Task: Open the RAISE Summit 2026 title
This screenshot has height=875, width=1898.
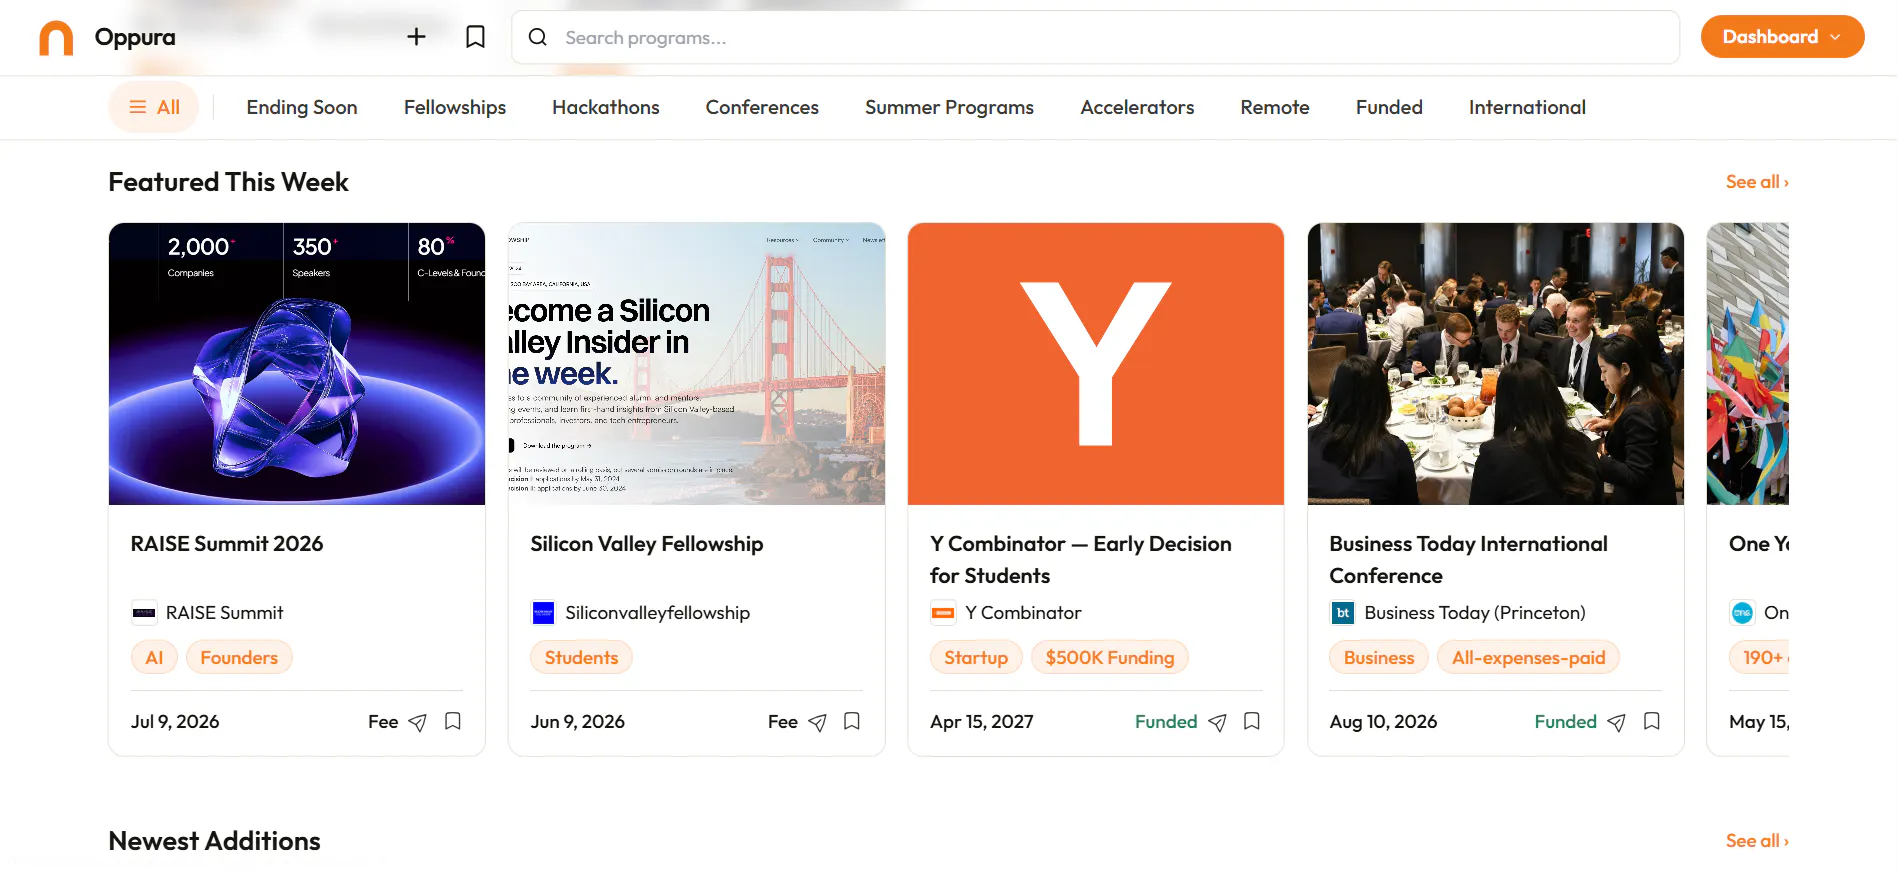Action: click(x=227, y=544)
